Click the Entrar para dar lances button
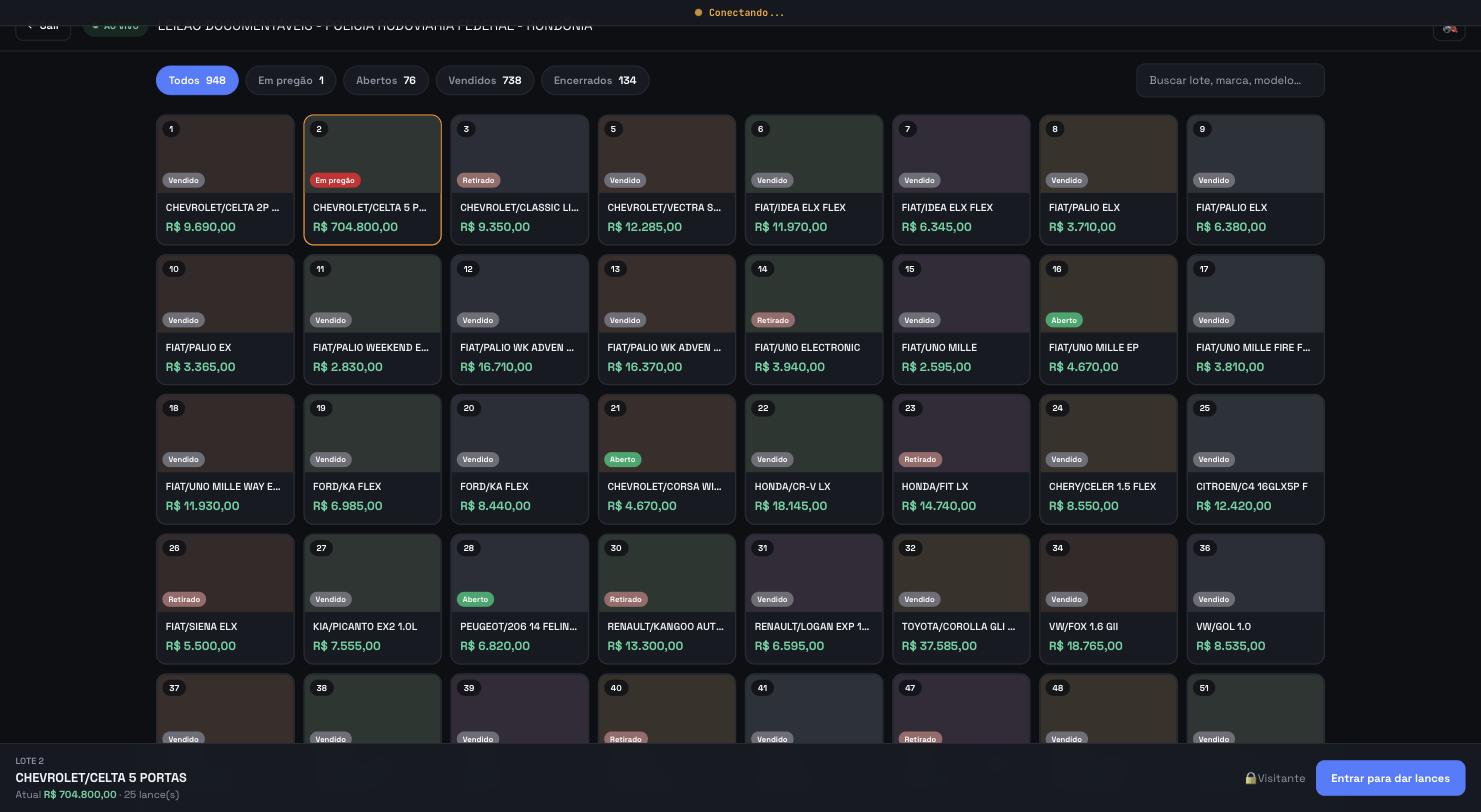This screenshot has height=812, width=1481. [1390, 778]
